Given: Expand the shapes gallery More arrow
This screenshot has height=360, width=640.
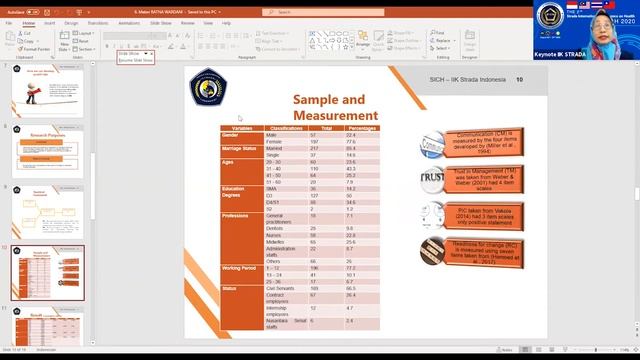Looking at the screenshot, I should (352, 47).
